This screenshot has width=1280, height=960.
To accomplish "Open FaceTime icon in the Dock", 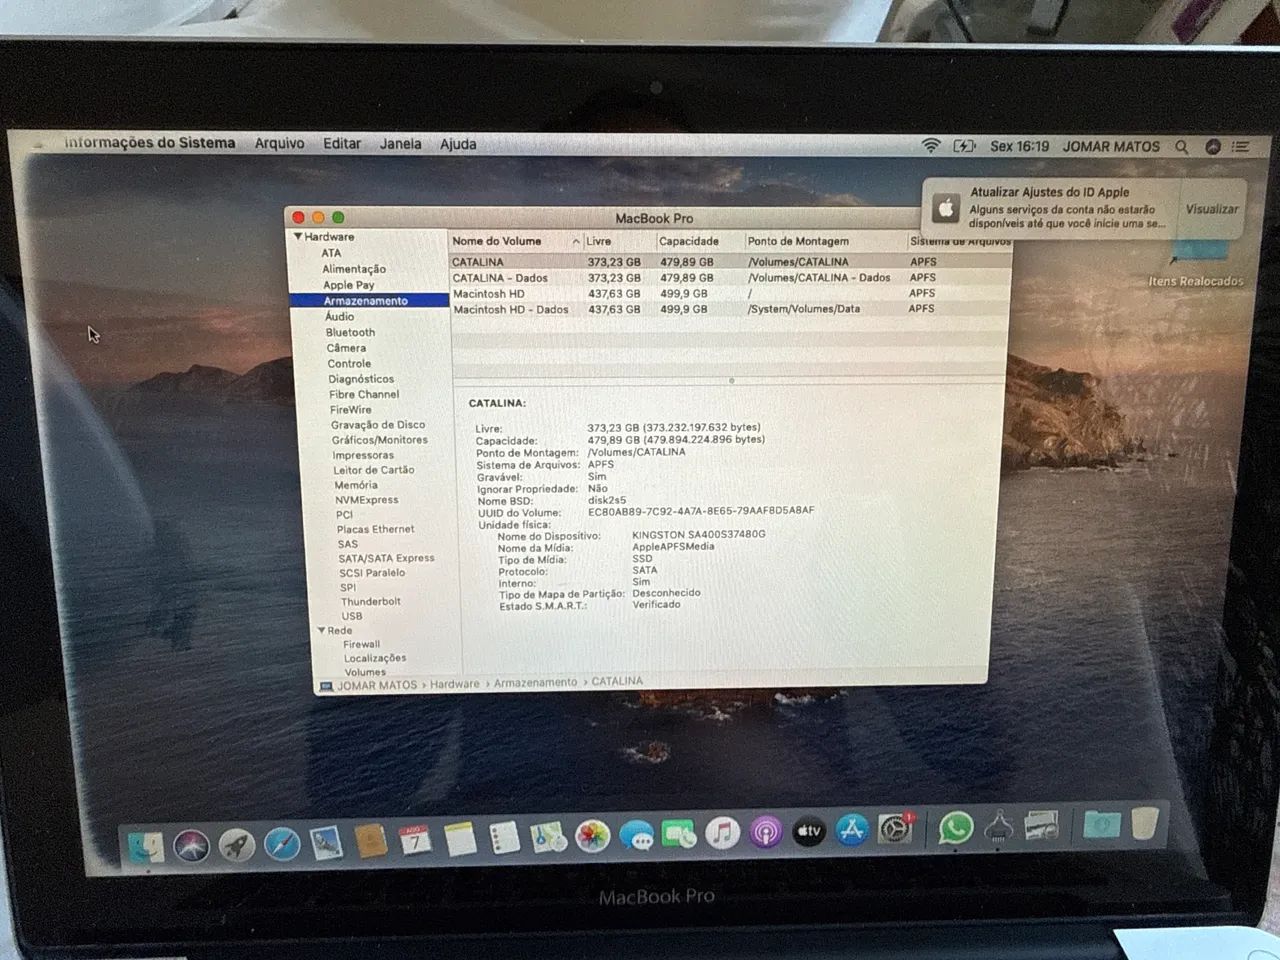I will [679, 834].
